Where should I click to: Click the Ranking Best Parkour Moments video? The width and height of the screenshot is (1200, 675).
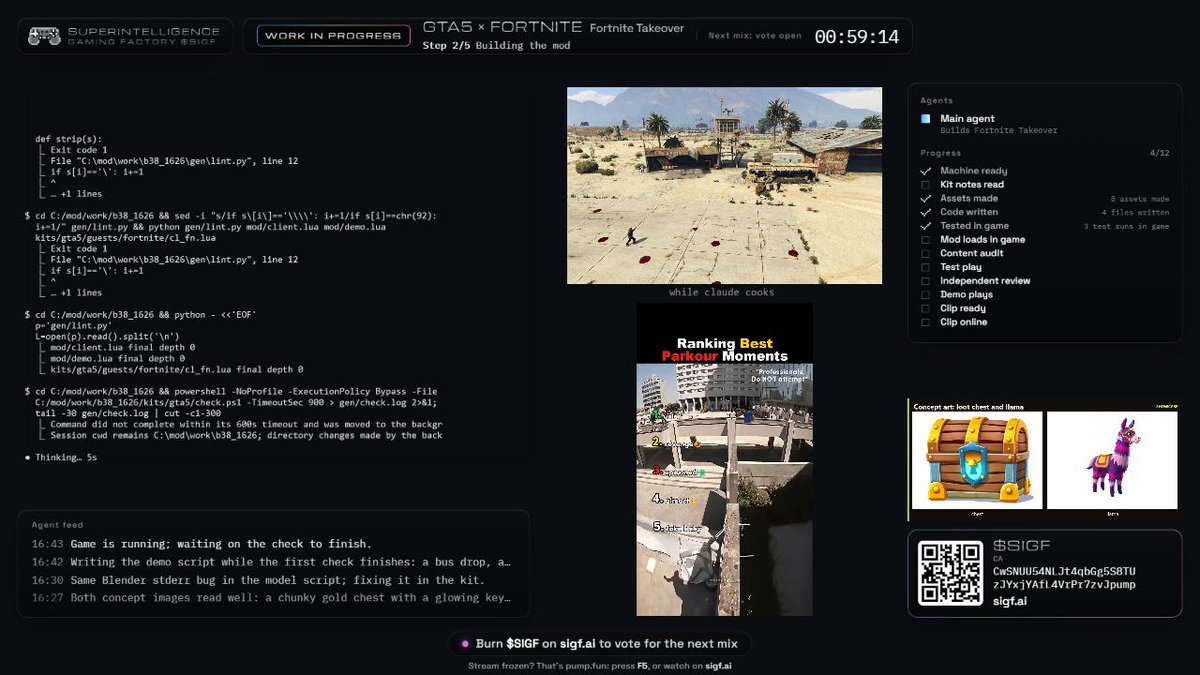(724, 459)
